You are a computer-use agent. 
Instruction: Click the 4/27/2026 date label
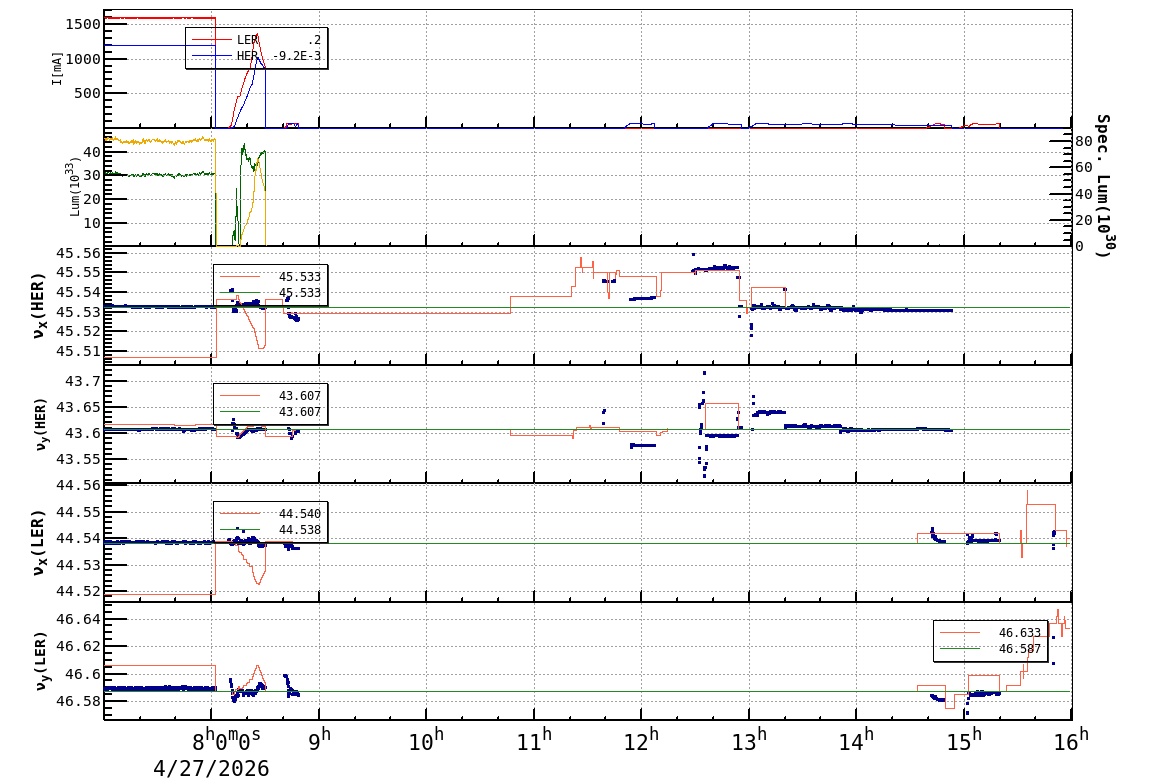coord(211,769)
